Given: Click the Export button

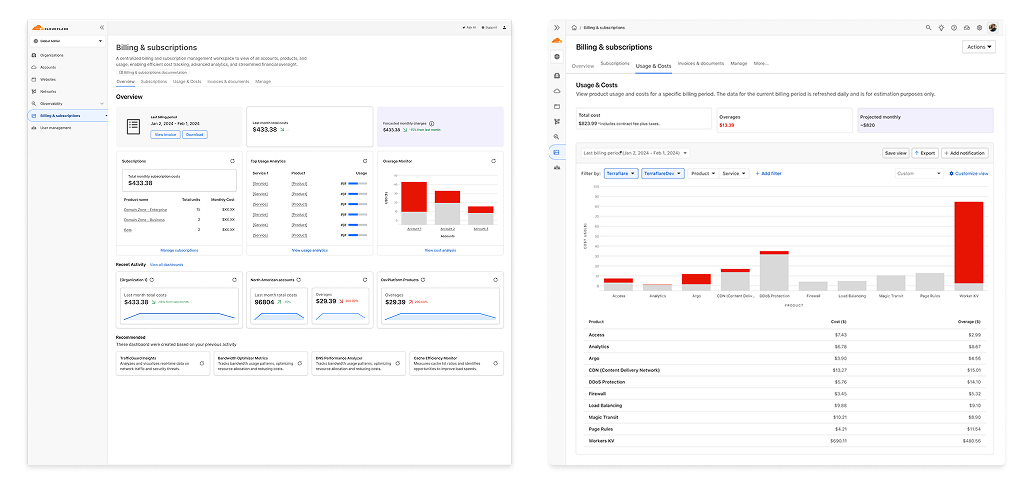Looking at the screenshot, I should (925, 153).
